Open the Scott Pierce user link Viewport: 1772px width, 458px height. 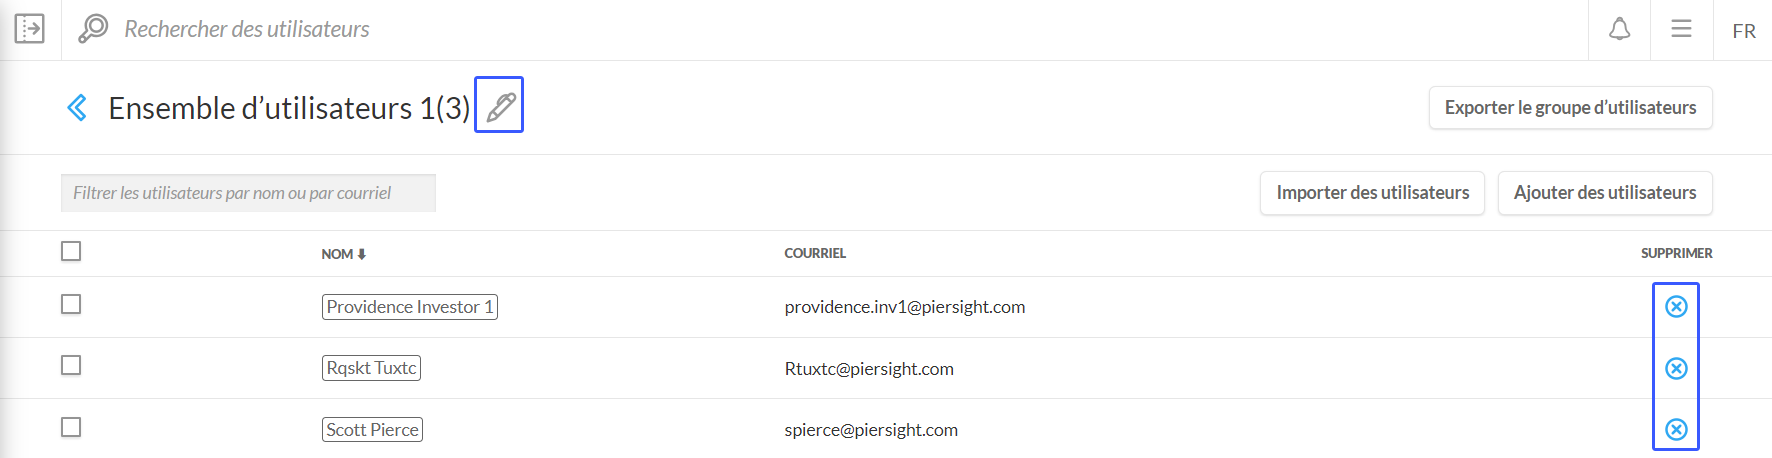(x=372, y=430)
